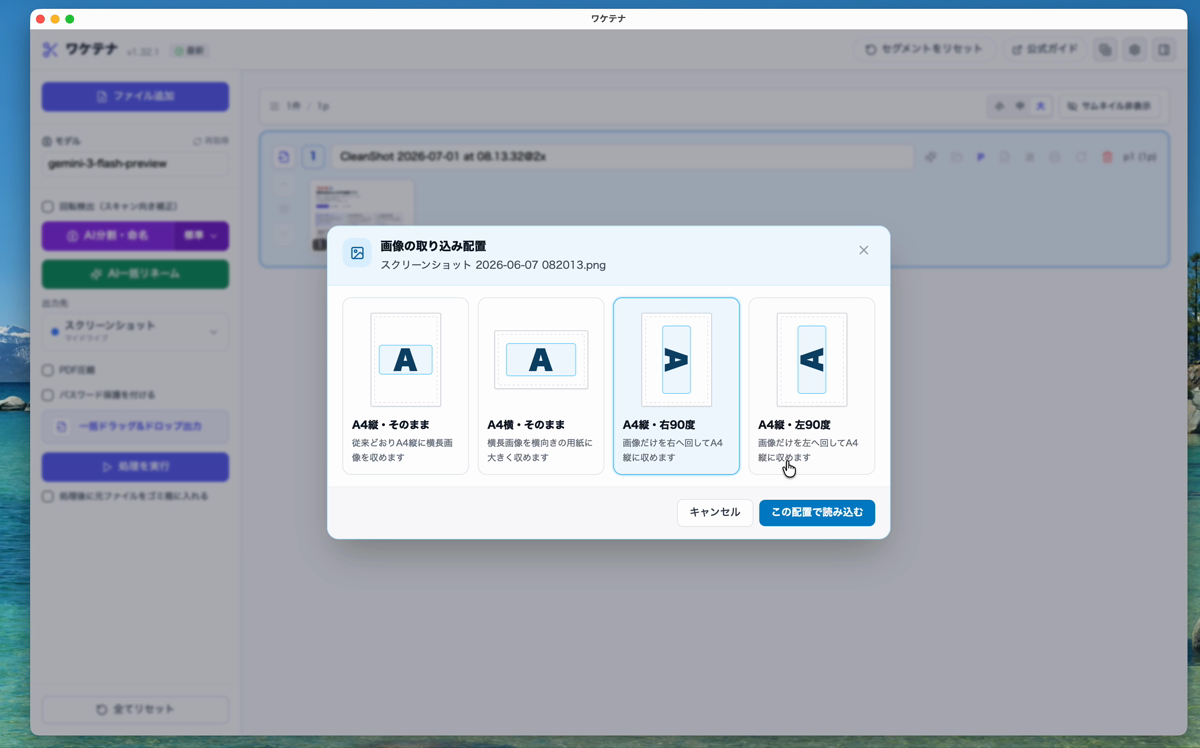Click the scissors ワケテナ logo icon

50,49
